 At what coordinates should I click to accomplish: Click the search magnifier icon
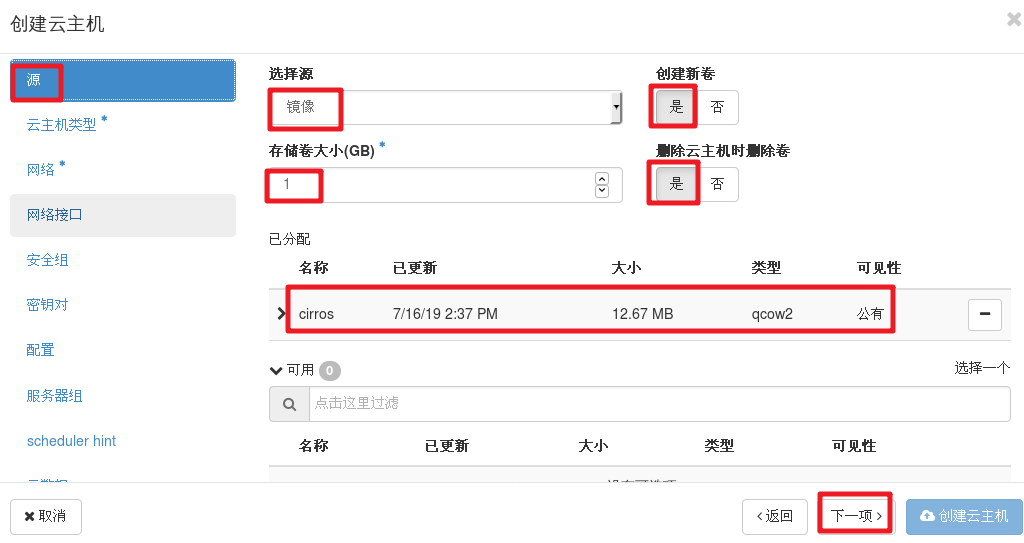coord(289,404)
